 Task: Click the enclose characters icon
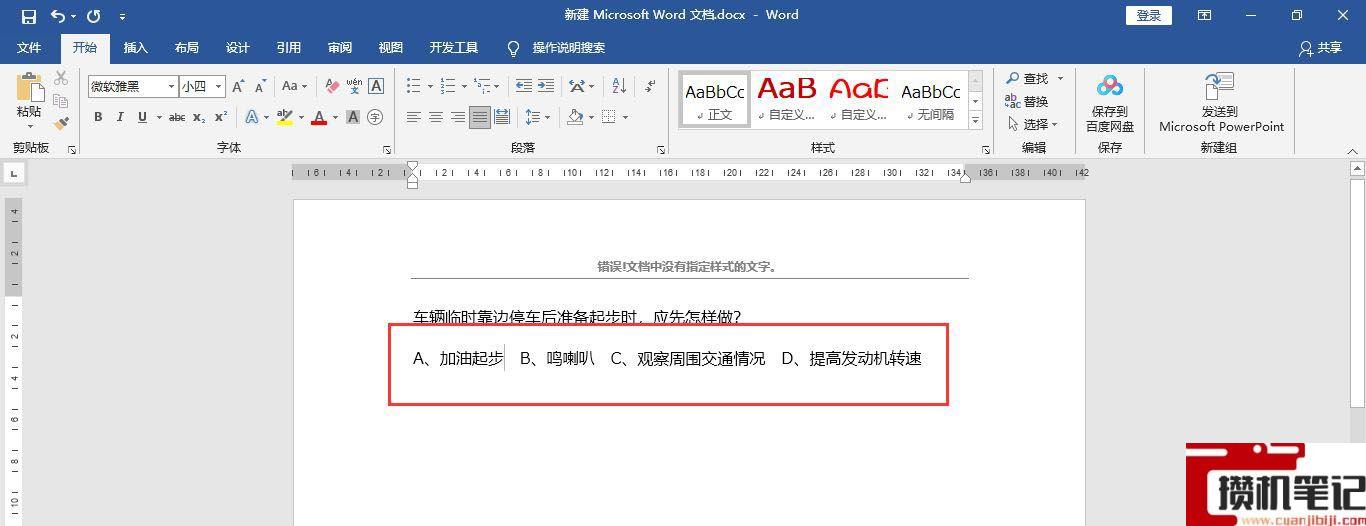tap(375, 117)
